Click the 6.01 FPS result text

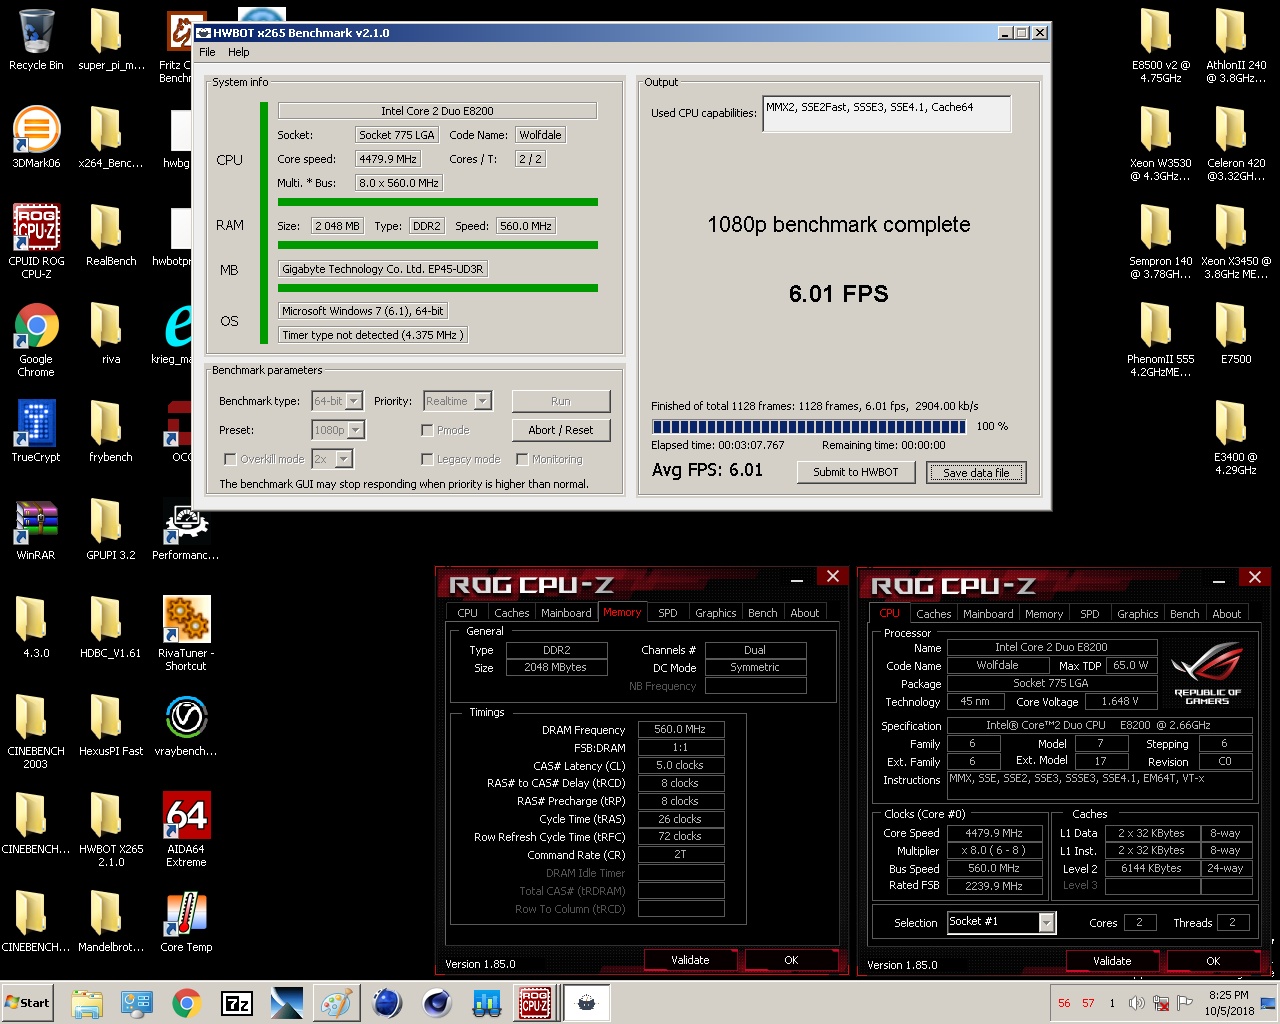click(x=838, y=294)
